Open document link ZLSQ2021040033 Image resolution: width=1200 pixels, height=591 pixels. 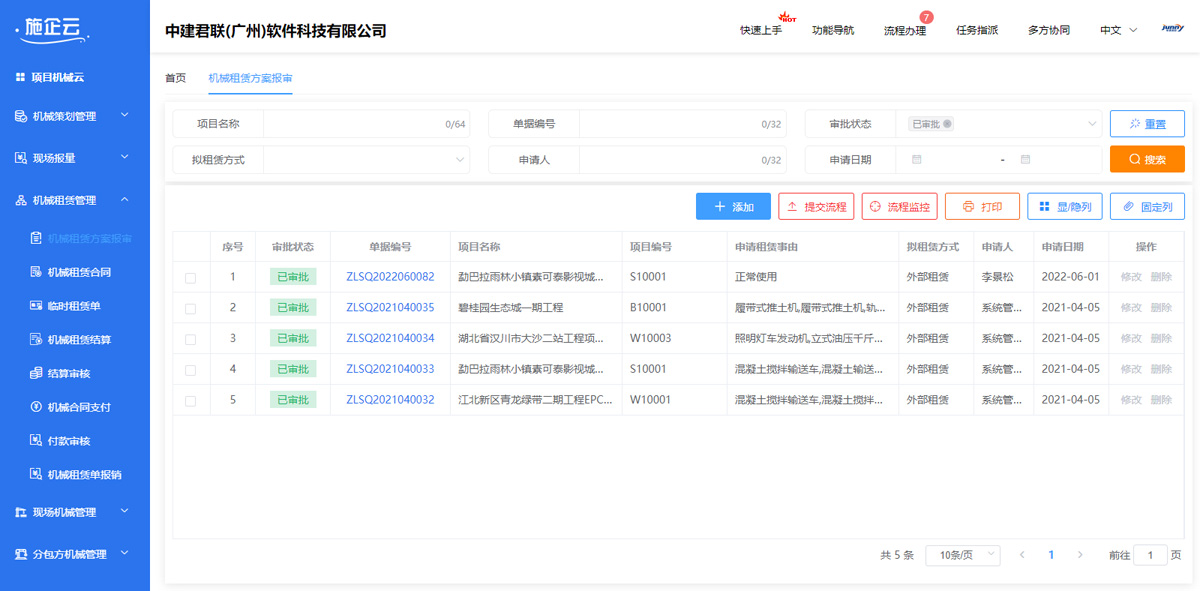coord(390,370)
